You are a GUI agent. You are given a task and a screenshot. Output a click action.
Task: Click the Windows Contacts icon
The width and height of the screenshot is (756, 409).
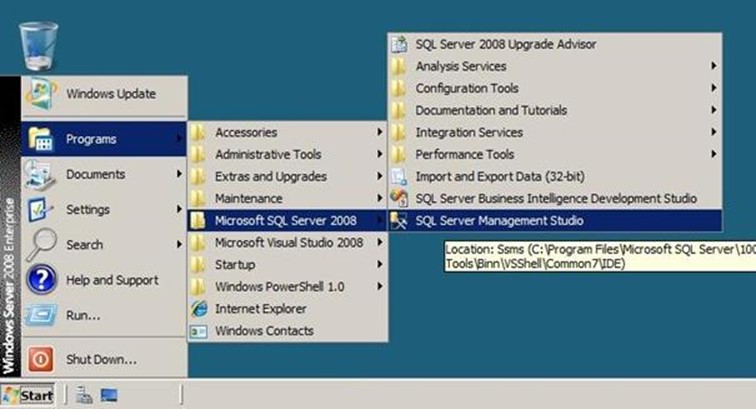[199, 331]
